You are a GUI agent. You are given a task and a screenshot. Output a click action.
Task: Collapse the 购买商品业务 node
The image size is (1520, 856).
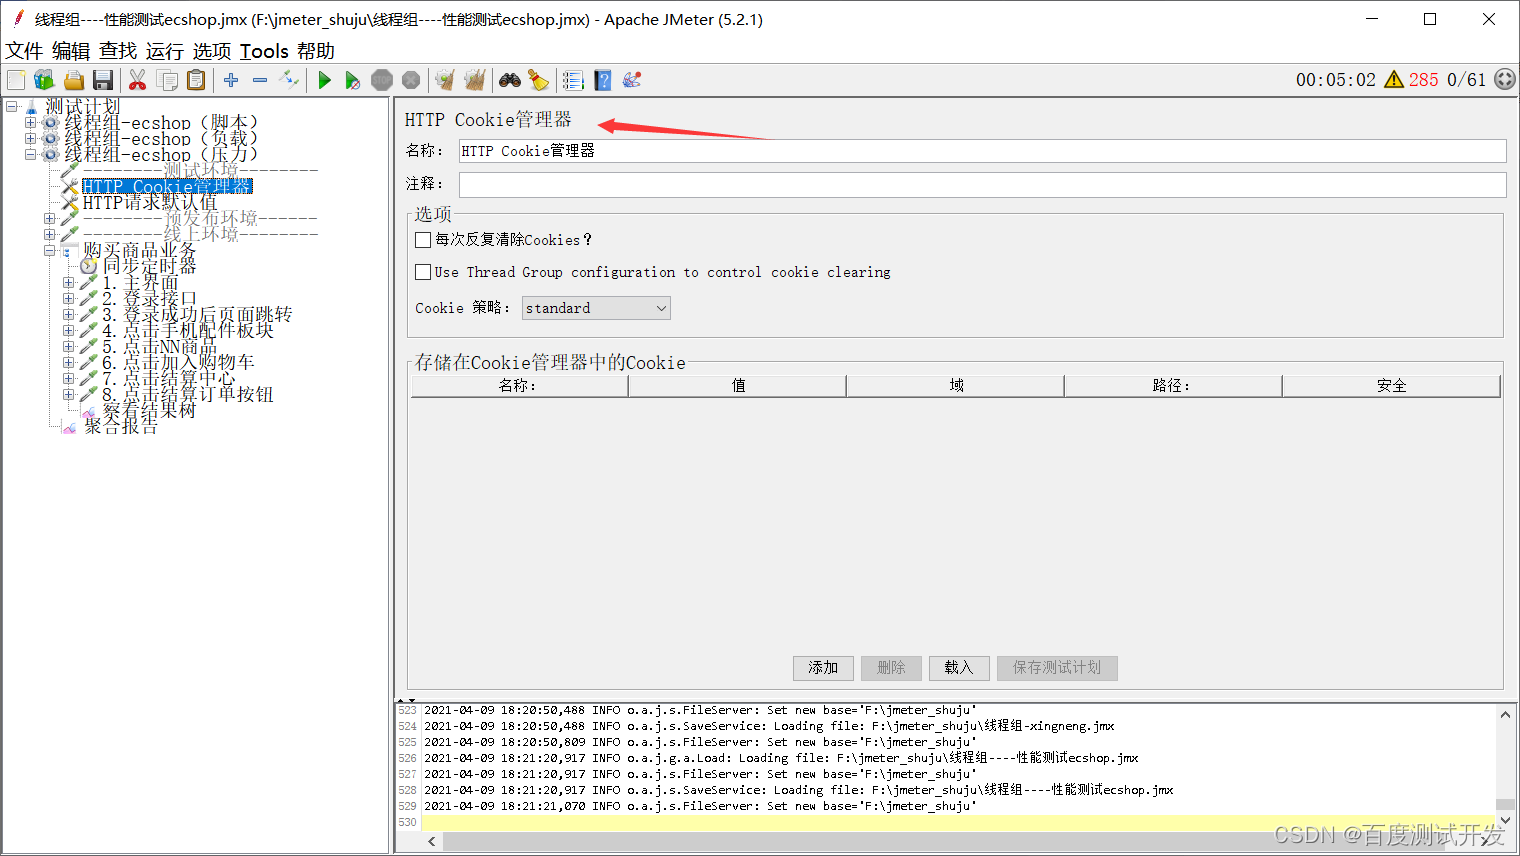[x=49, y=250]
